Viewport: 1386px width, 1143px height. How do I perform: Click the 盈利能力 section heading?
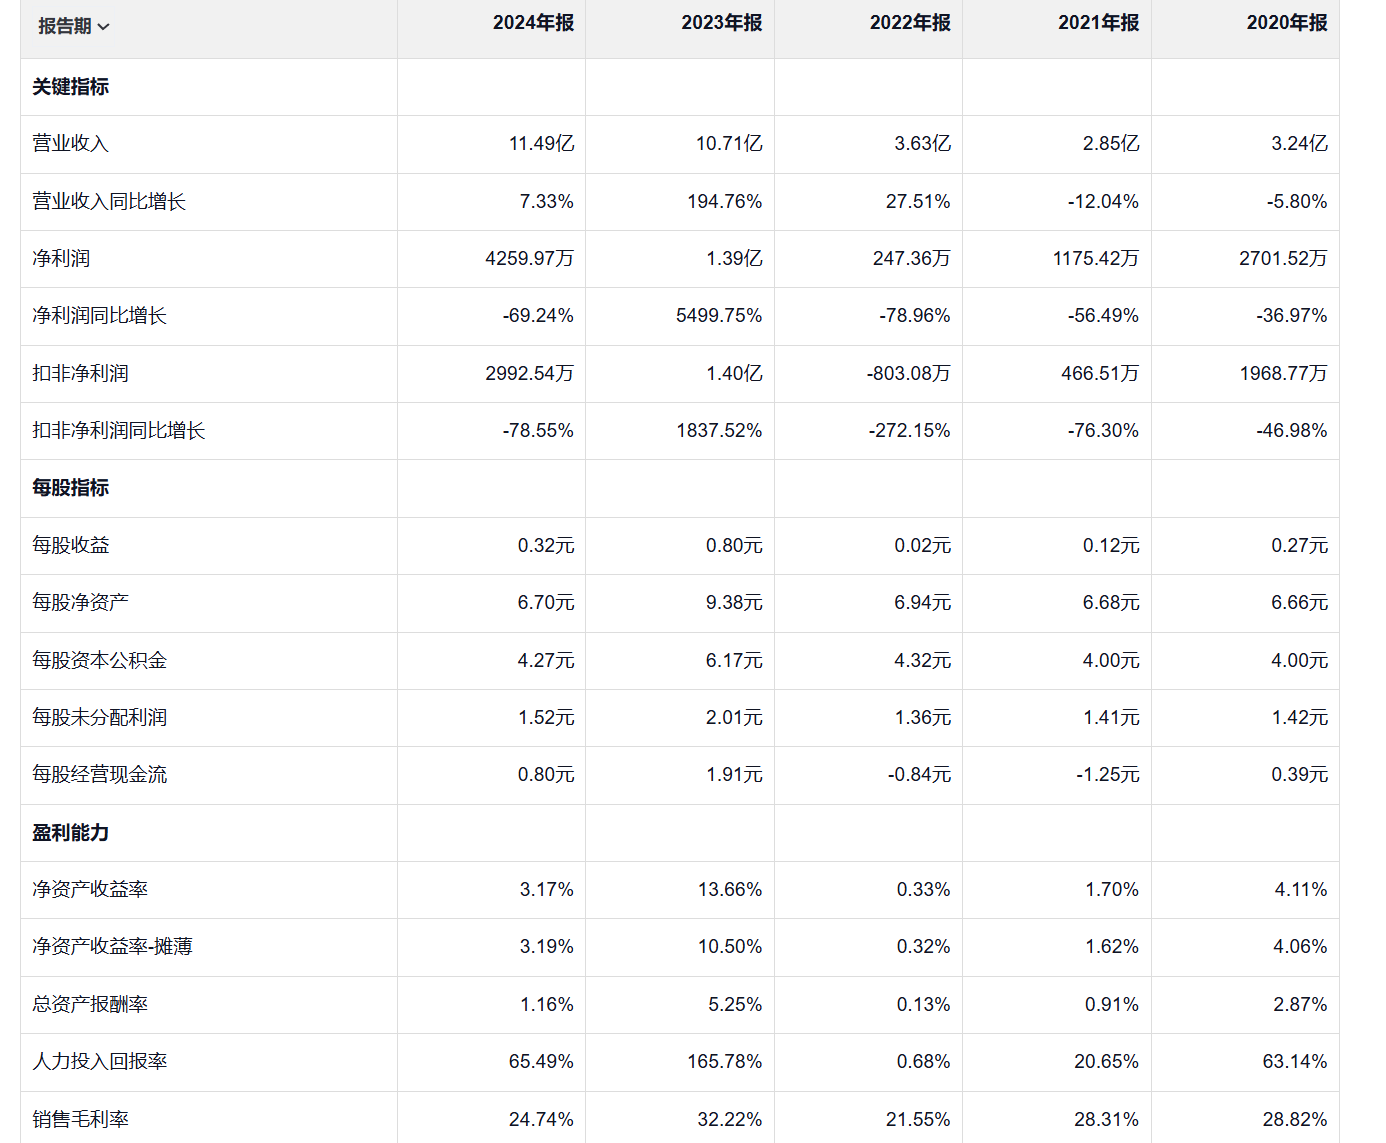70,833
